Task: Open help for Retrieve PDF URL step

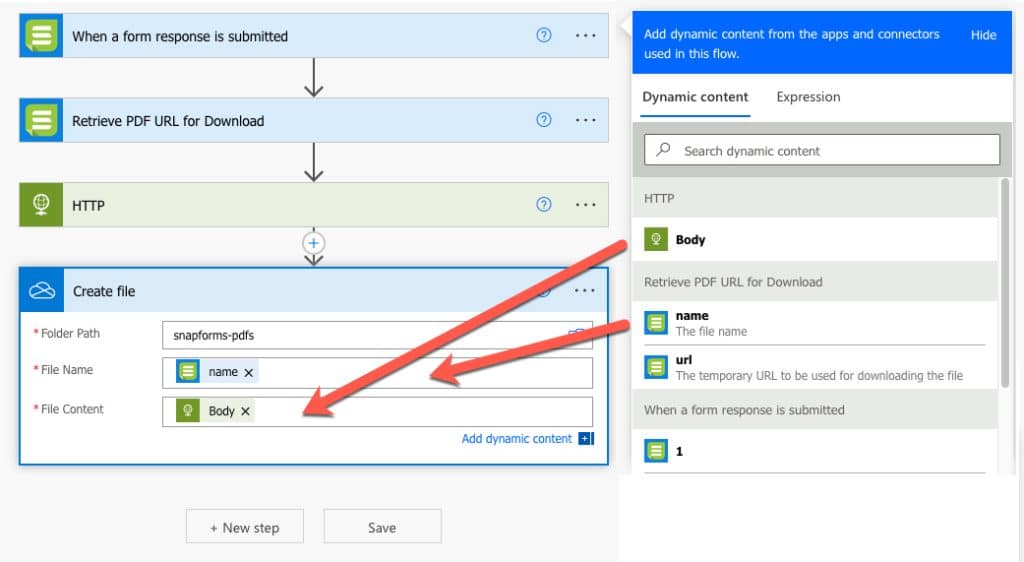Action: (544, 120)
